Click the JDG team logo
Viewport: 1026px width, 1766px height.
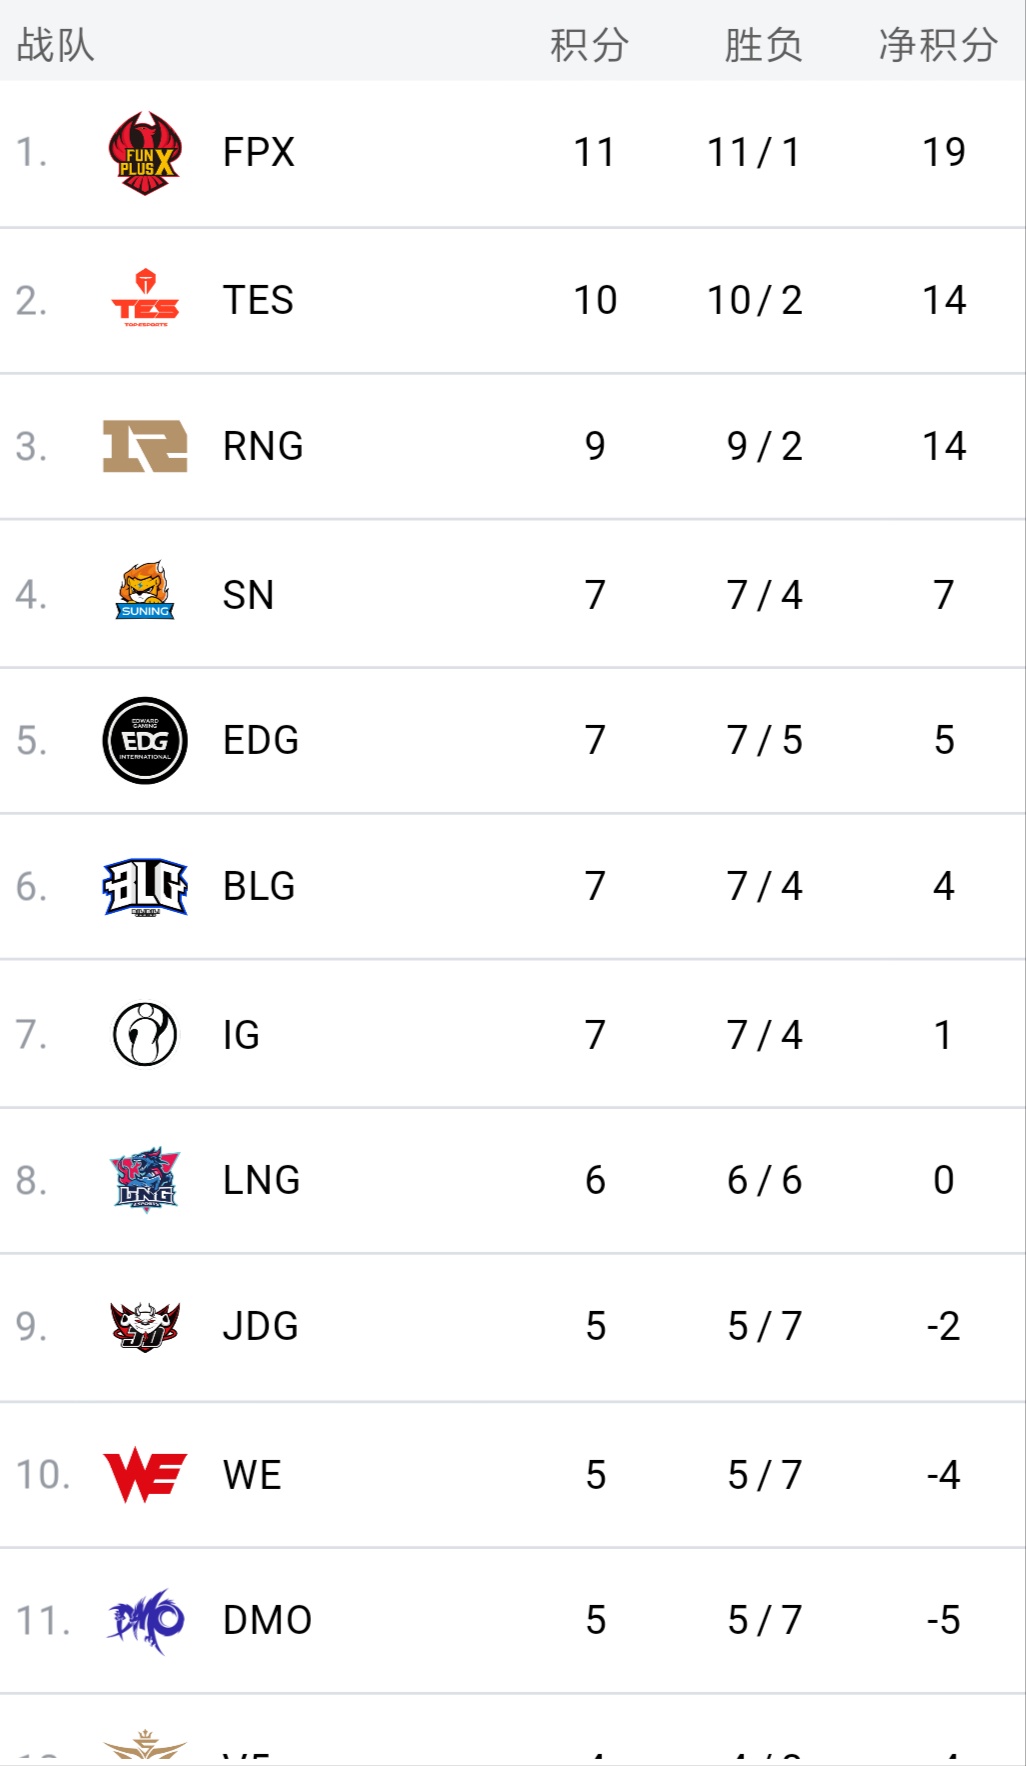point(145,1326)
